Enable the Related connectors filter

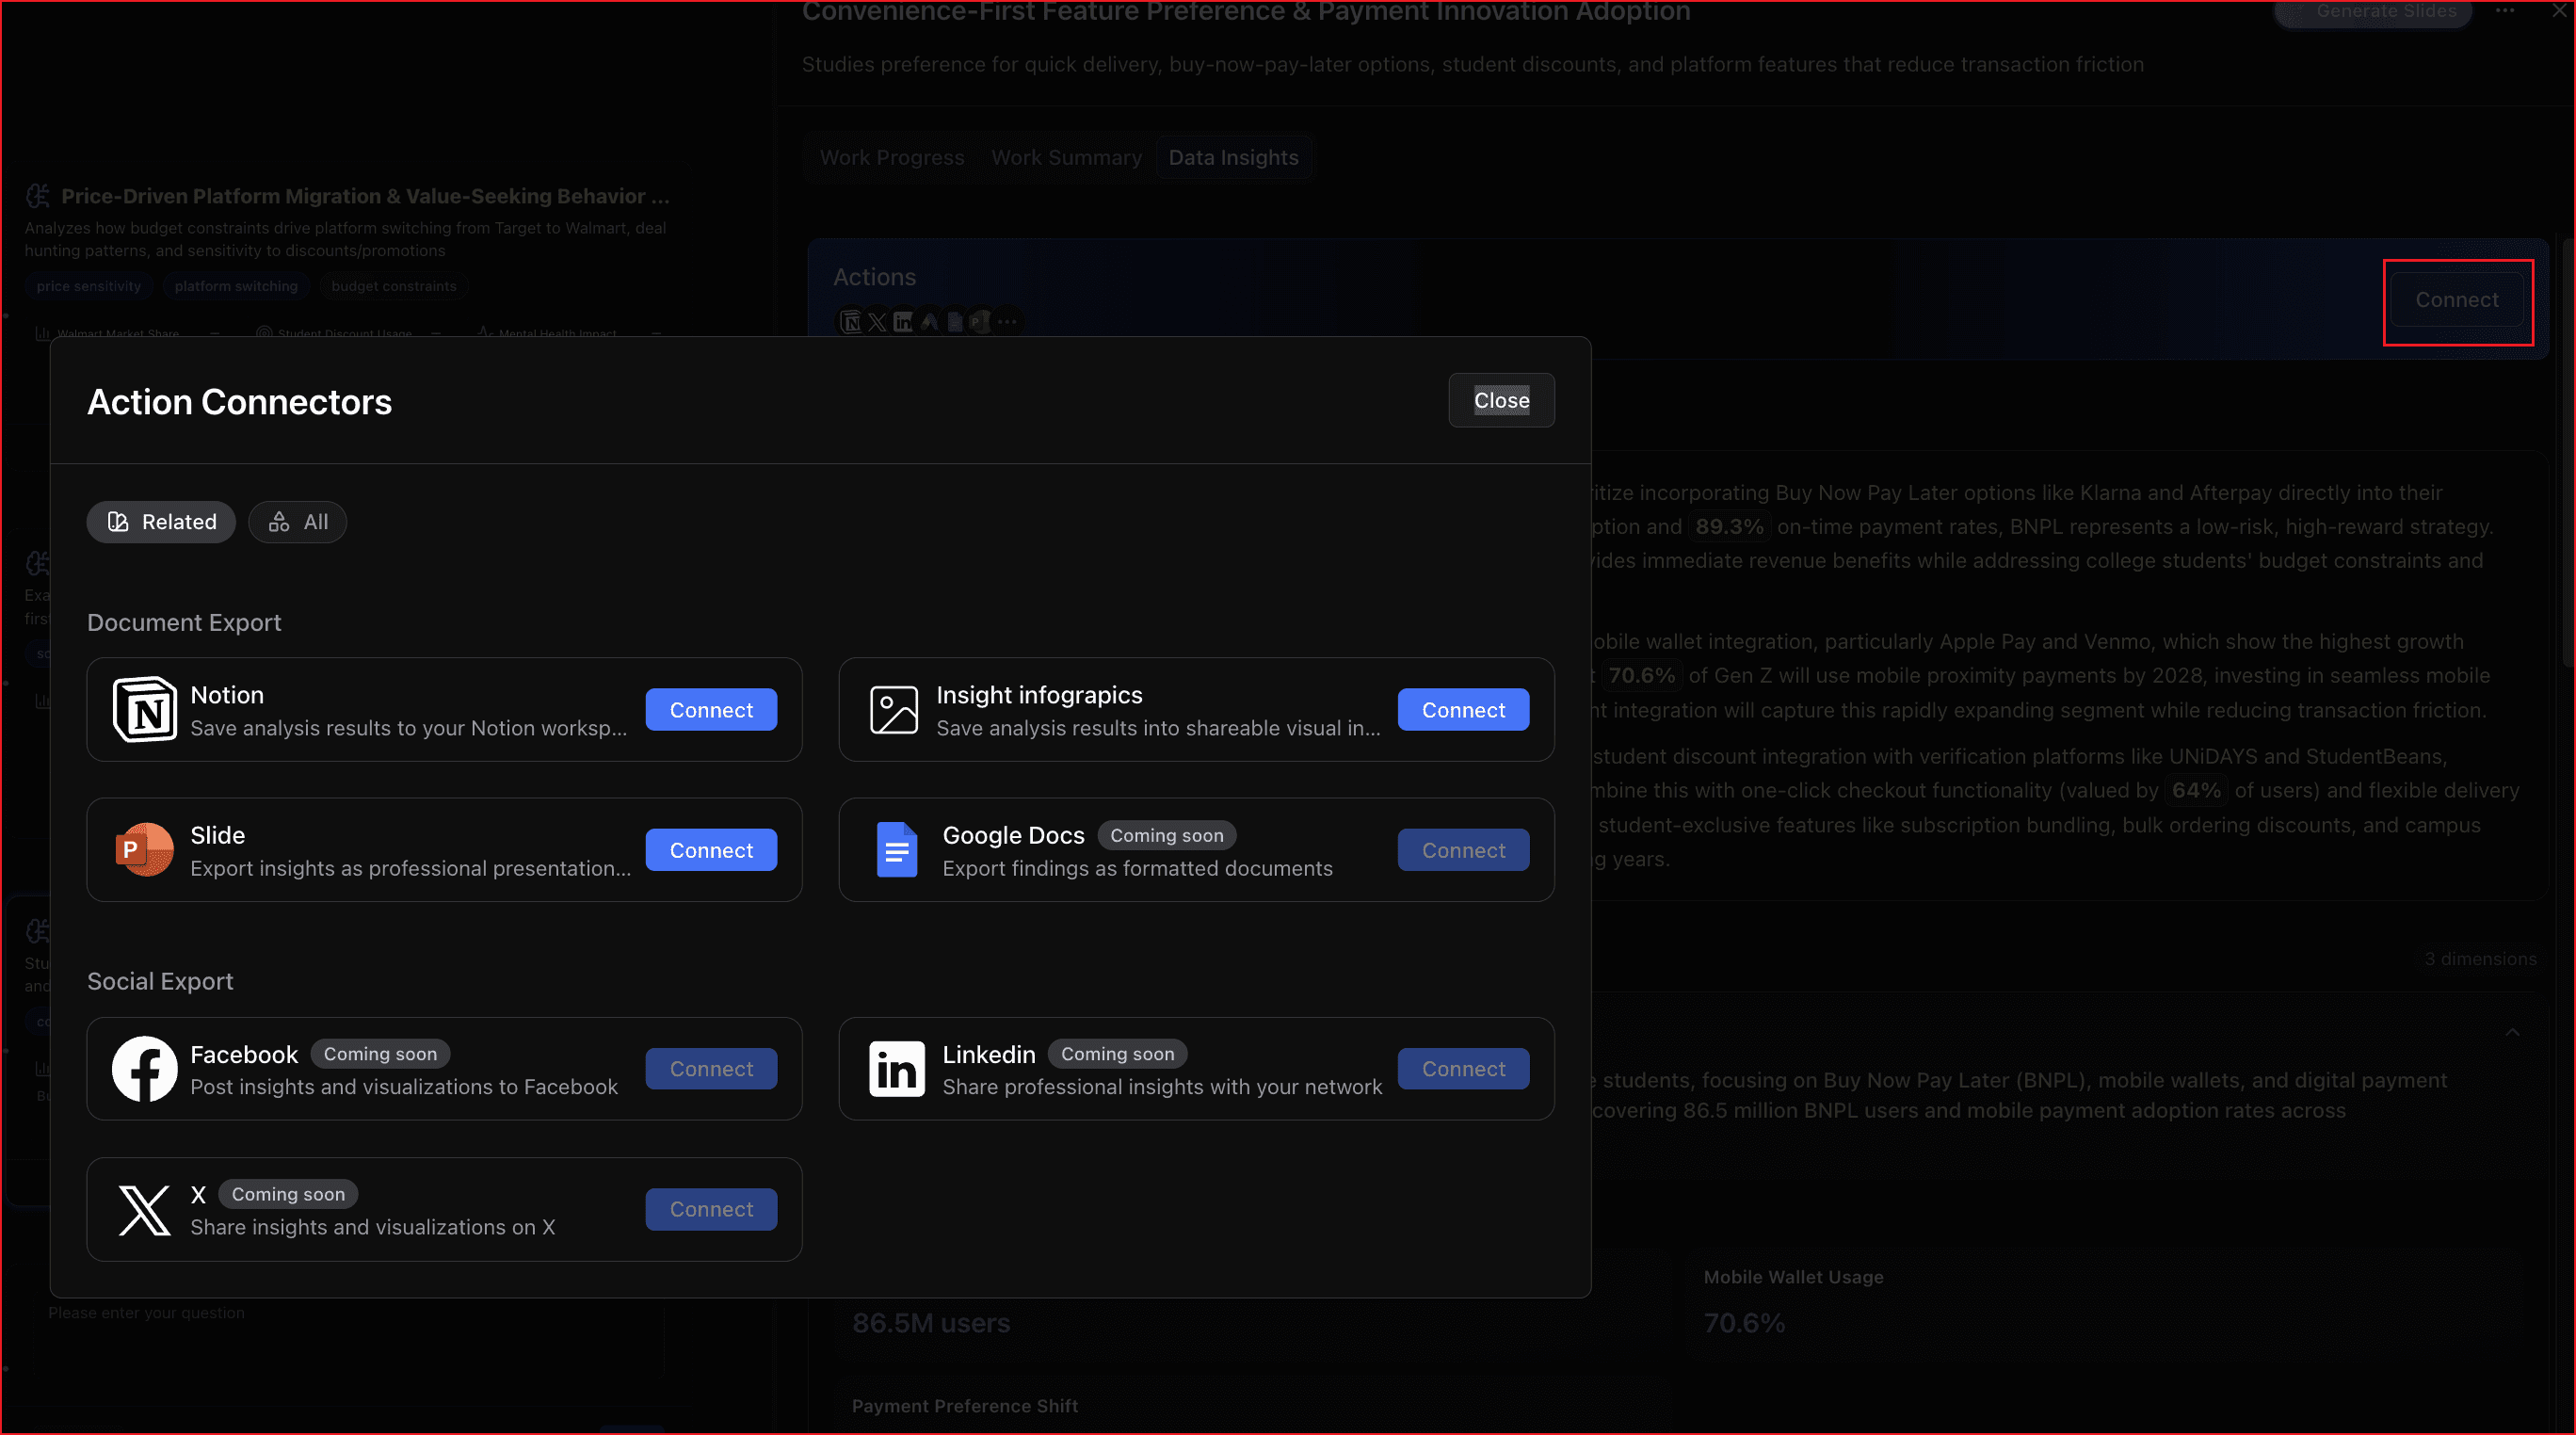(160, 521)
